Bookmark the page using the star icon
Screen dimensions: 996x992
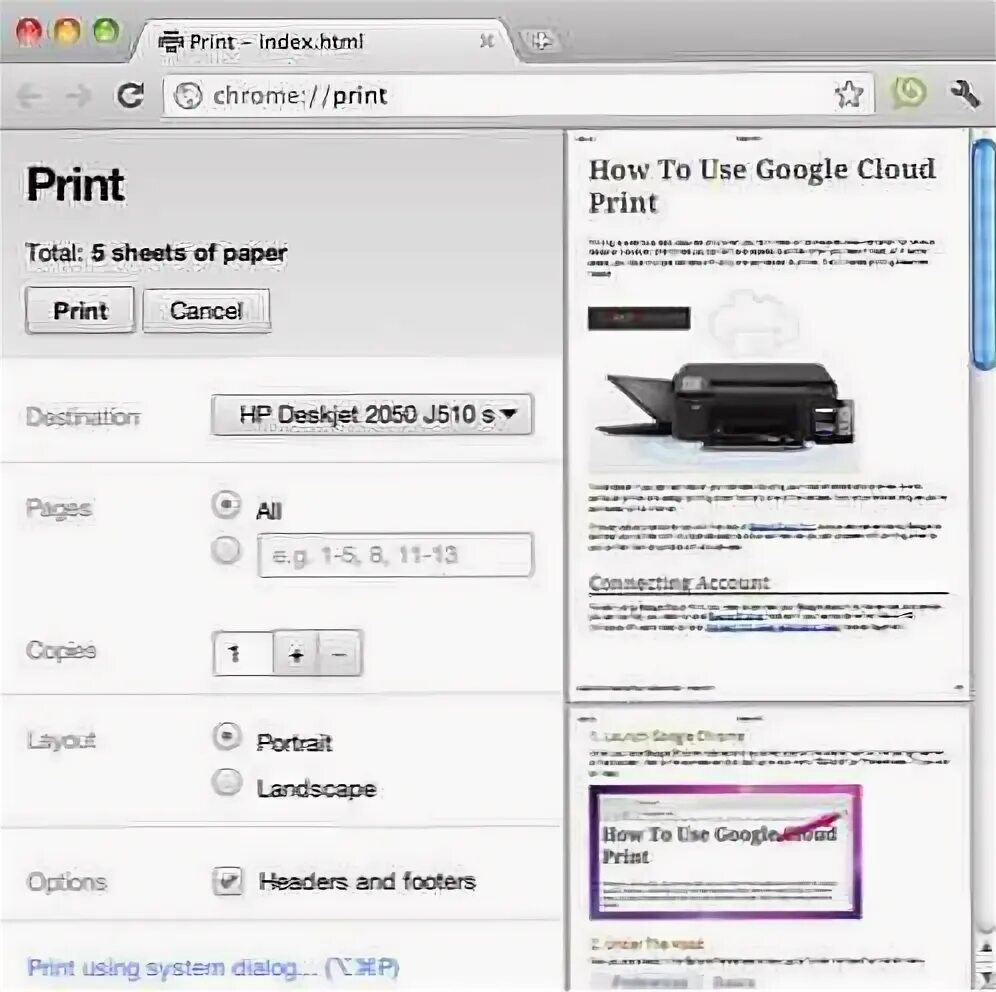(x=850, y=95)
